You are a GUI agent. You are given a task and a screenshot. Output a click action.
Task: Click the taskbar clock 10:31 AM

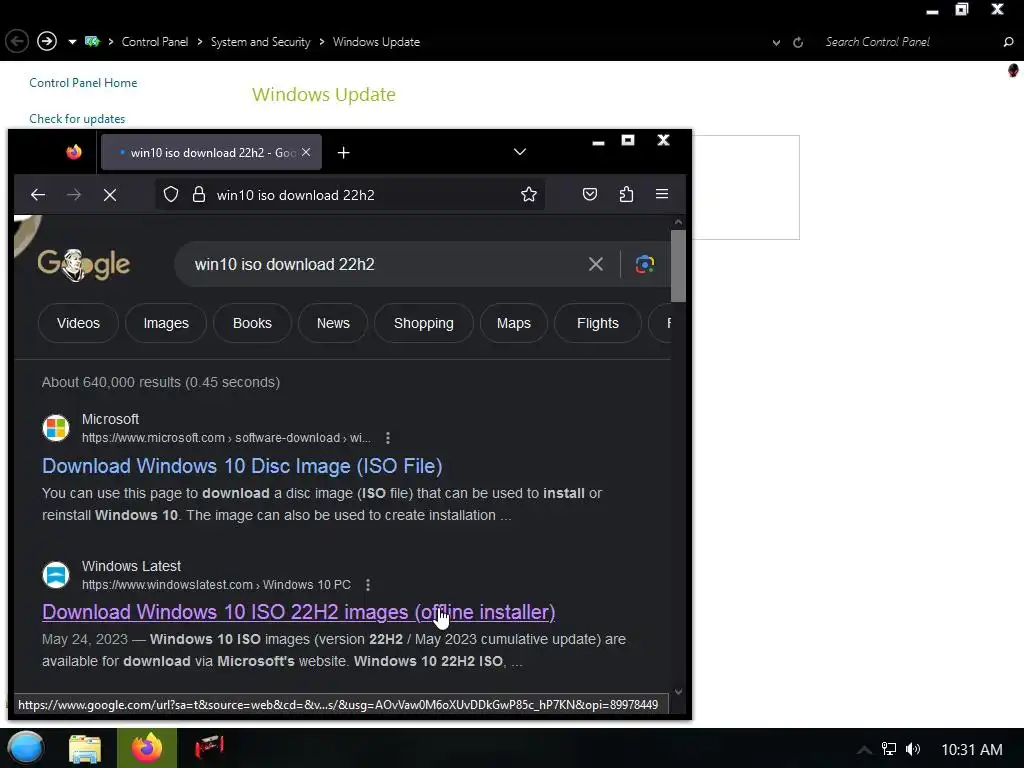tap(972, 750)
